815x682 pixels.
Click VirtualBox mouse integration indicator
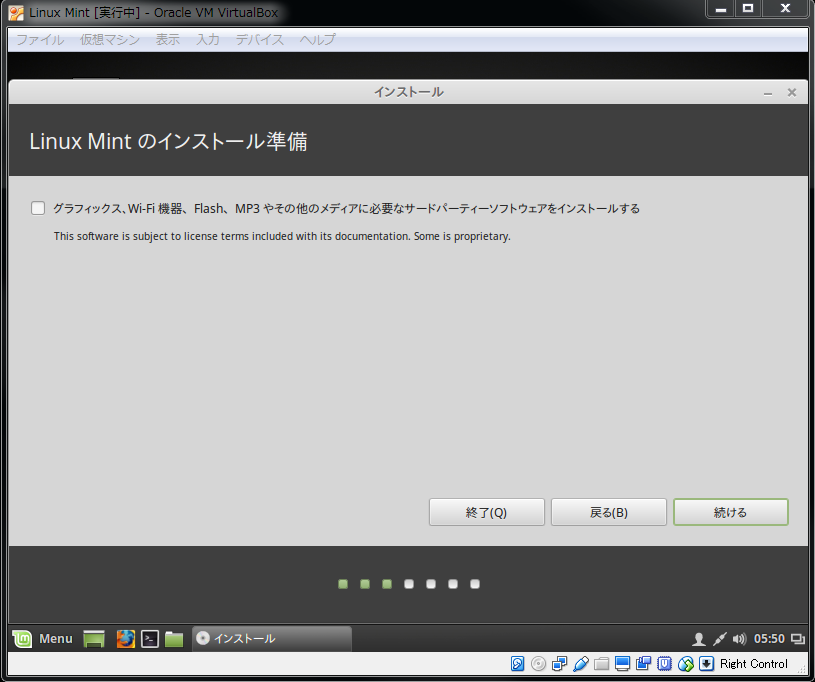686,664
